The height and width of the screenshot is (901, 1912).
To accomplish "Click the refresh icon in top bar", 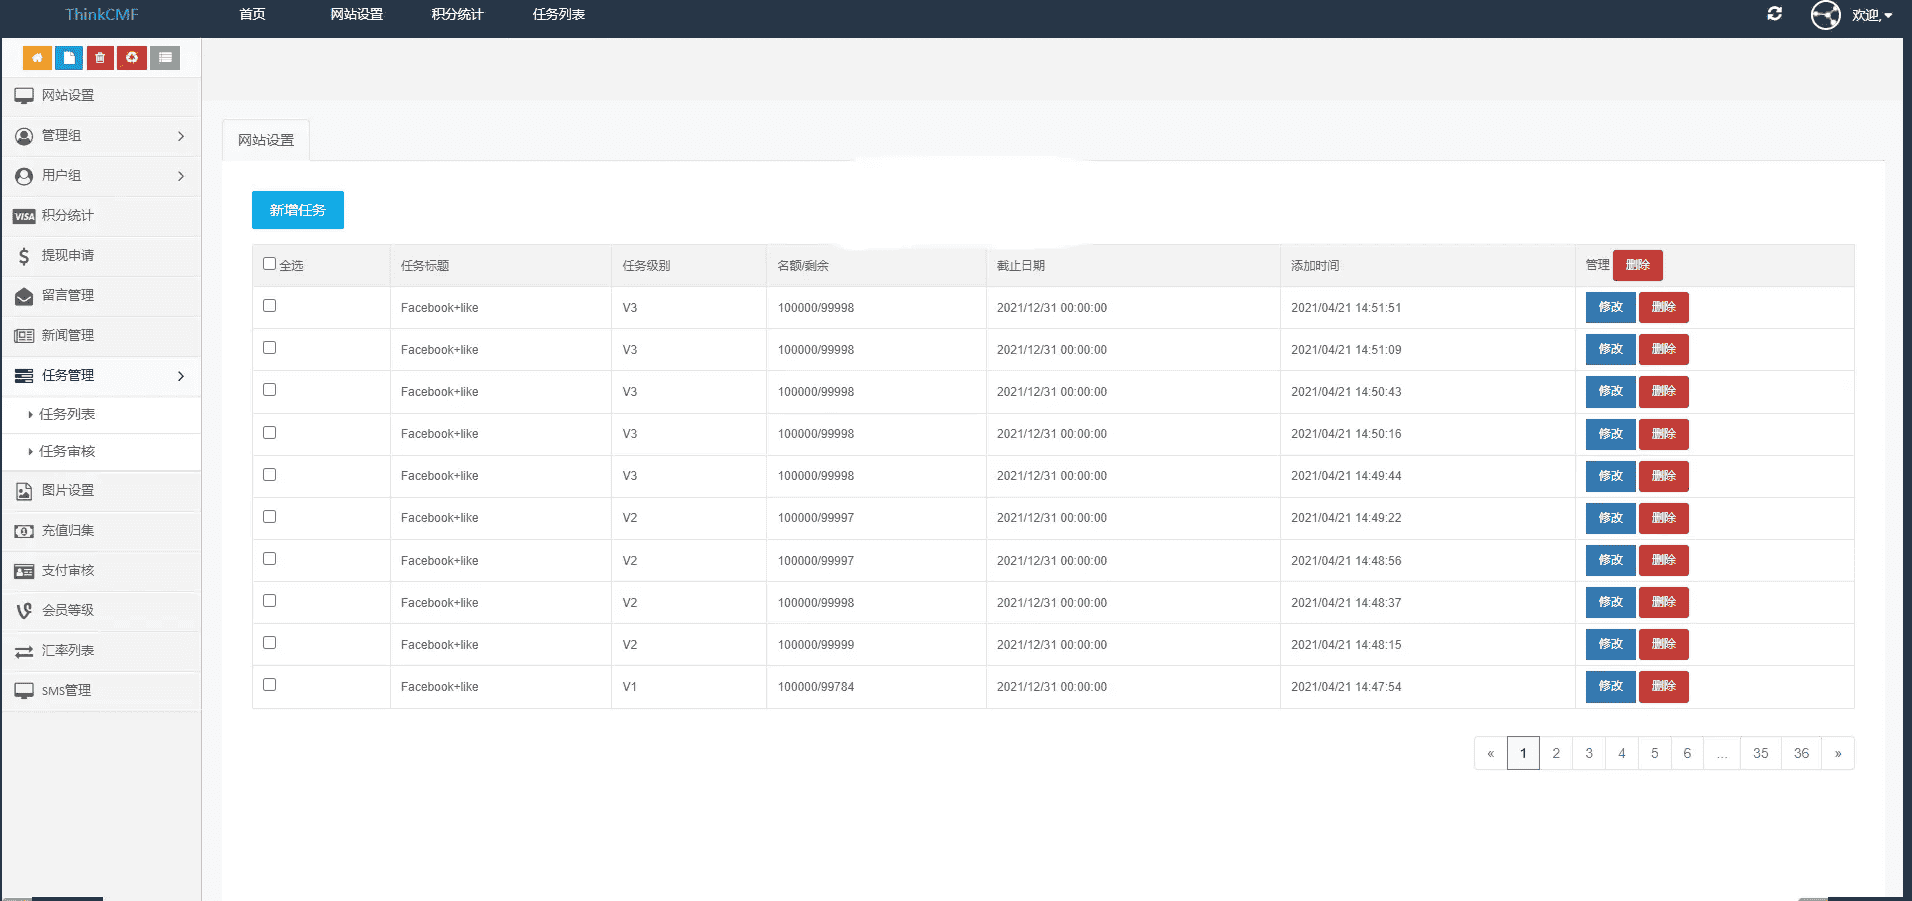I will point(1775,14).
